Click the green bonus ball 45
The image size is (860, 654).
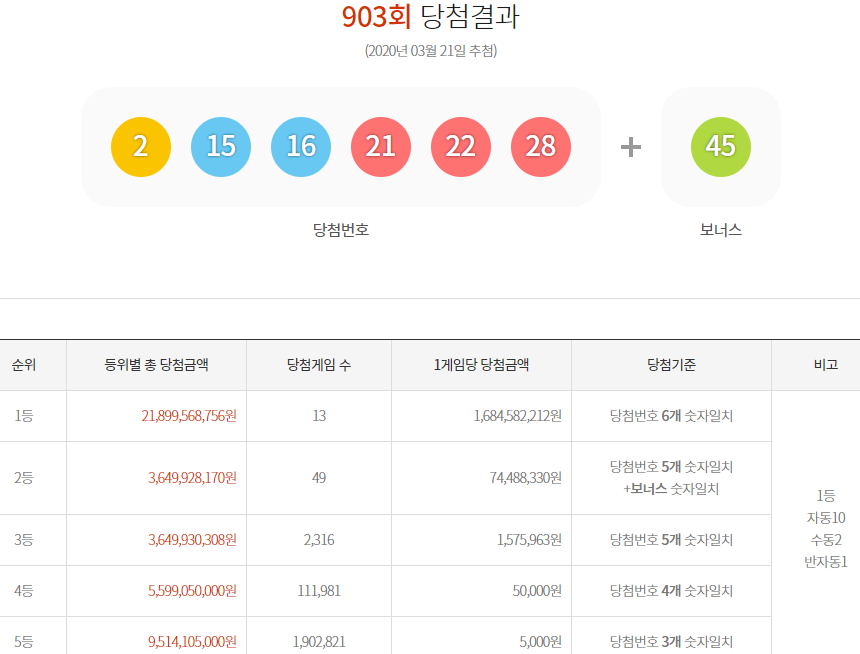[x=721, y=147]
